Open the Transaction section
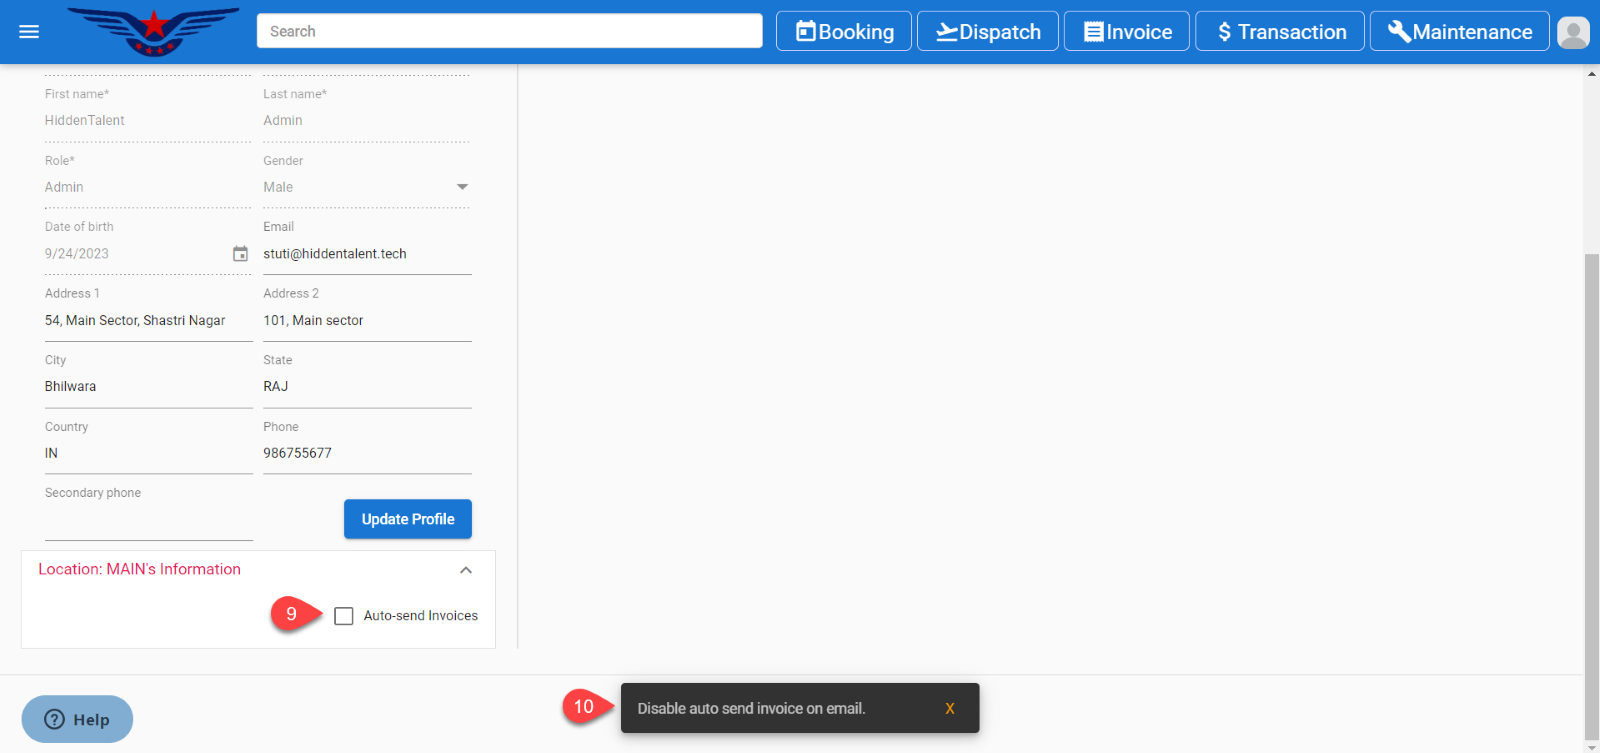The width and height of the screenshot is (1600, 753). click(x=1279, y=32)
